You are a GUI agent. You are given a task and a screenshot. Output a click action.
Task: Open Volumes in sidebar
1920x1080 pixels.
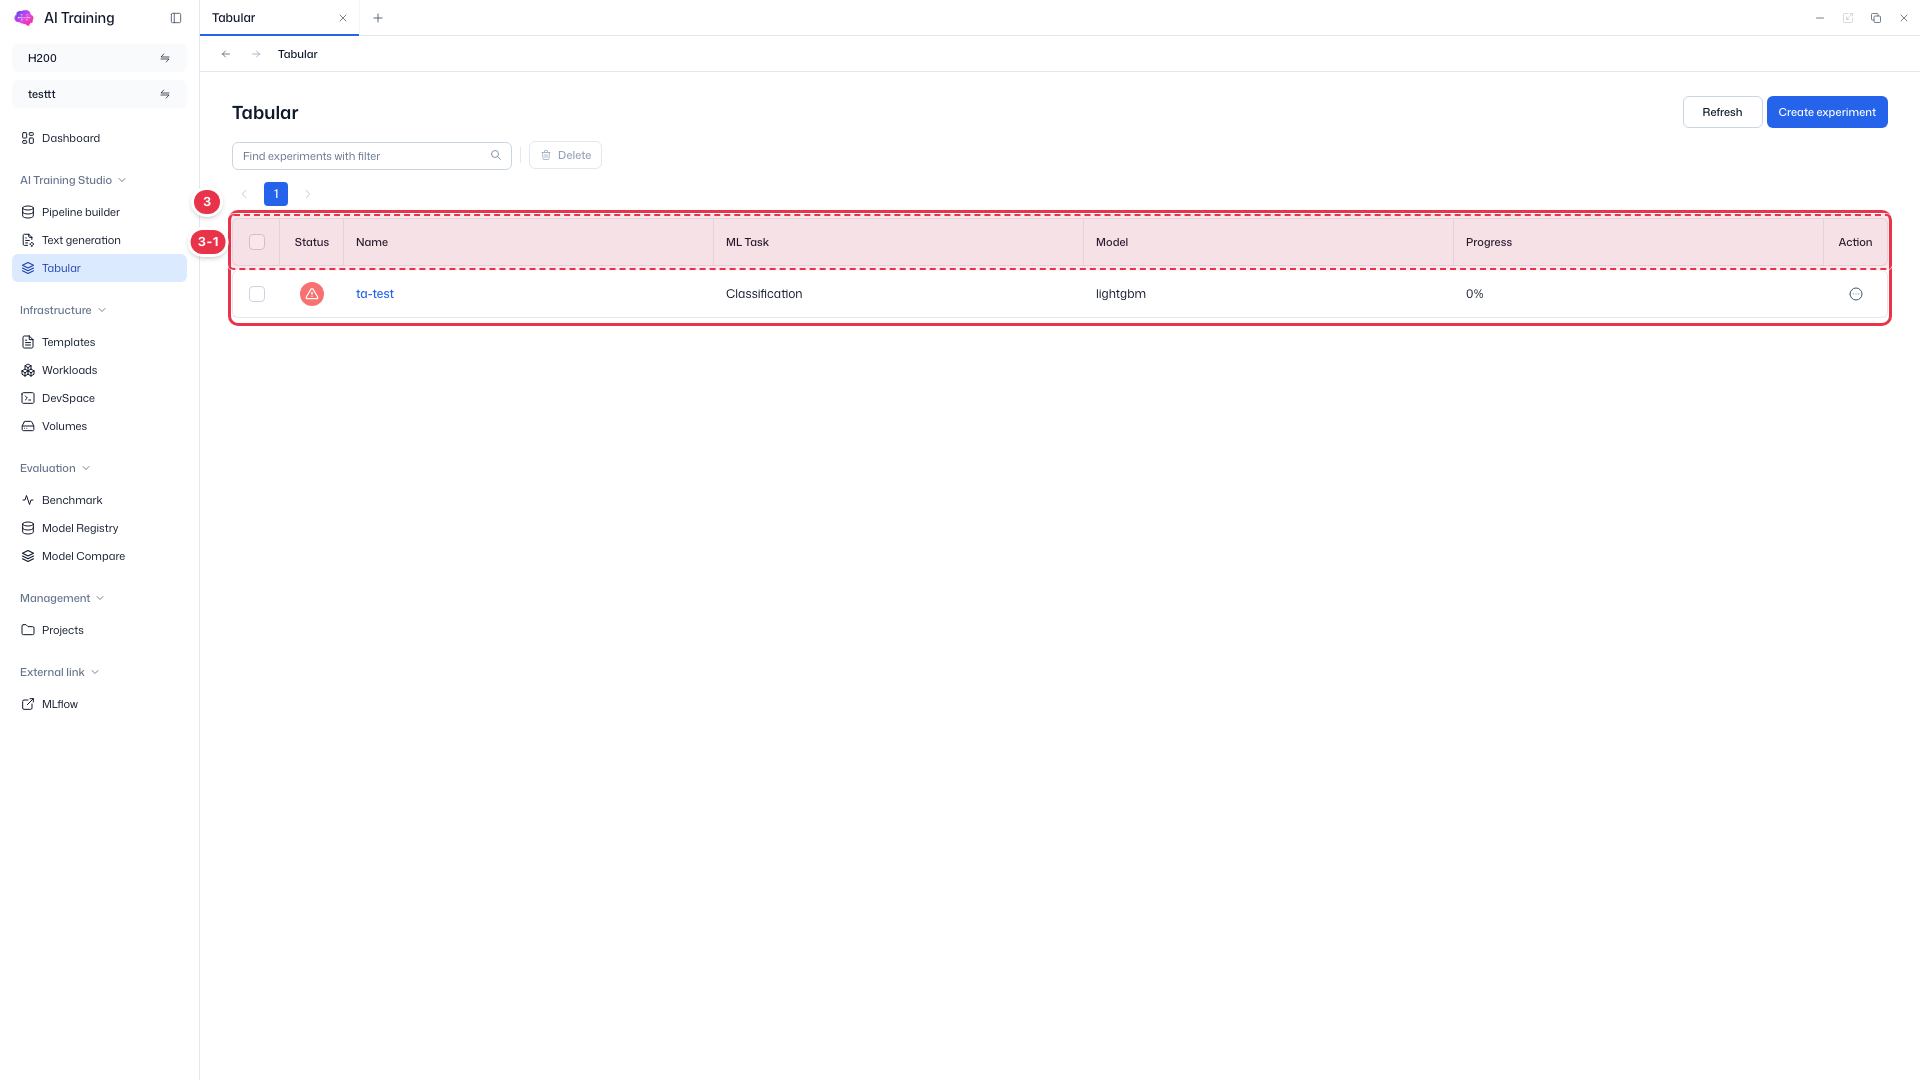(99, 426)
